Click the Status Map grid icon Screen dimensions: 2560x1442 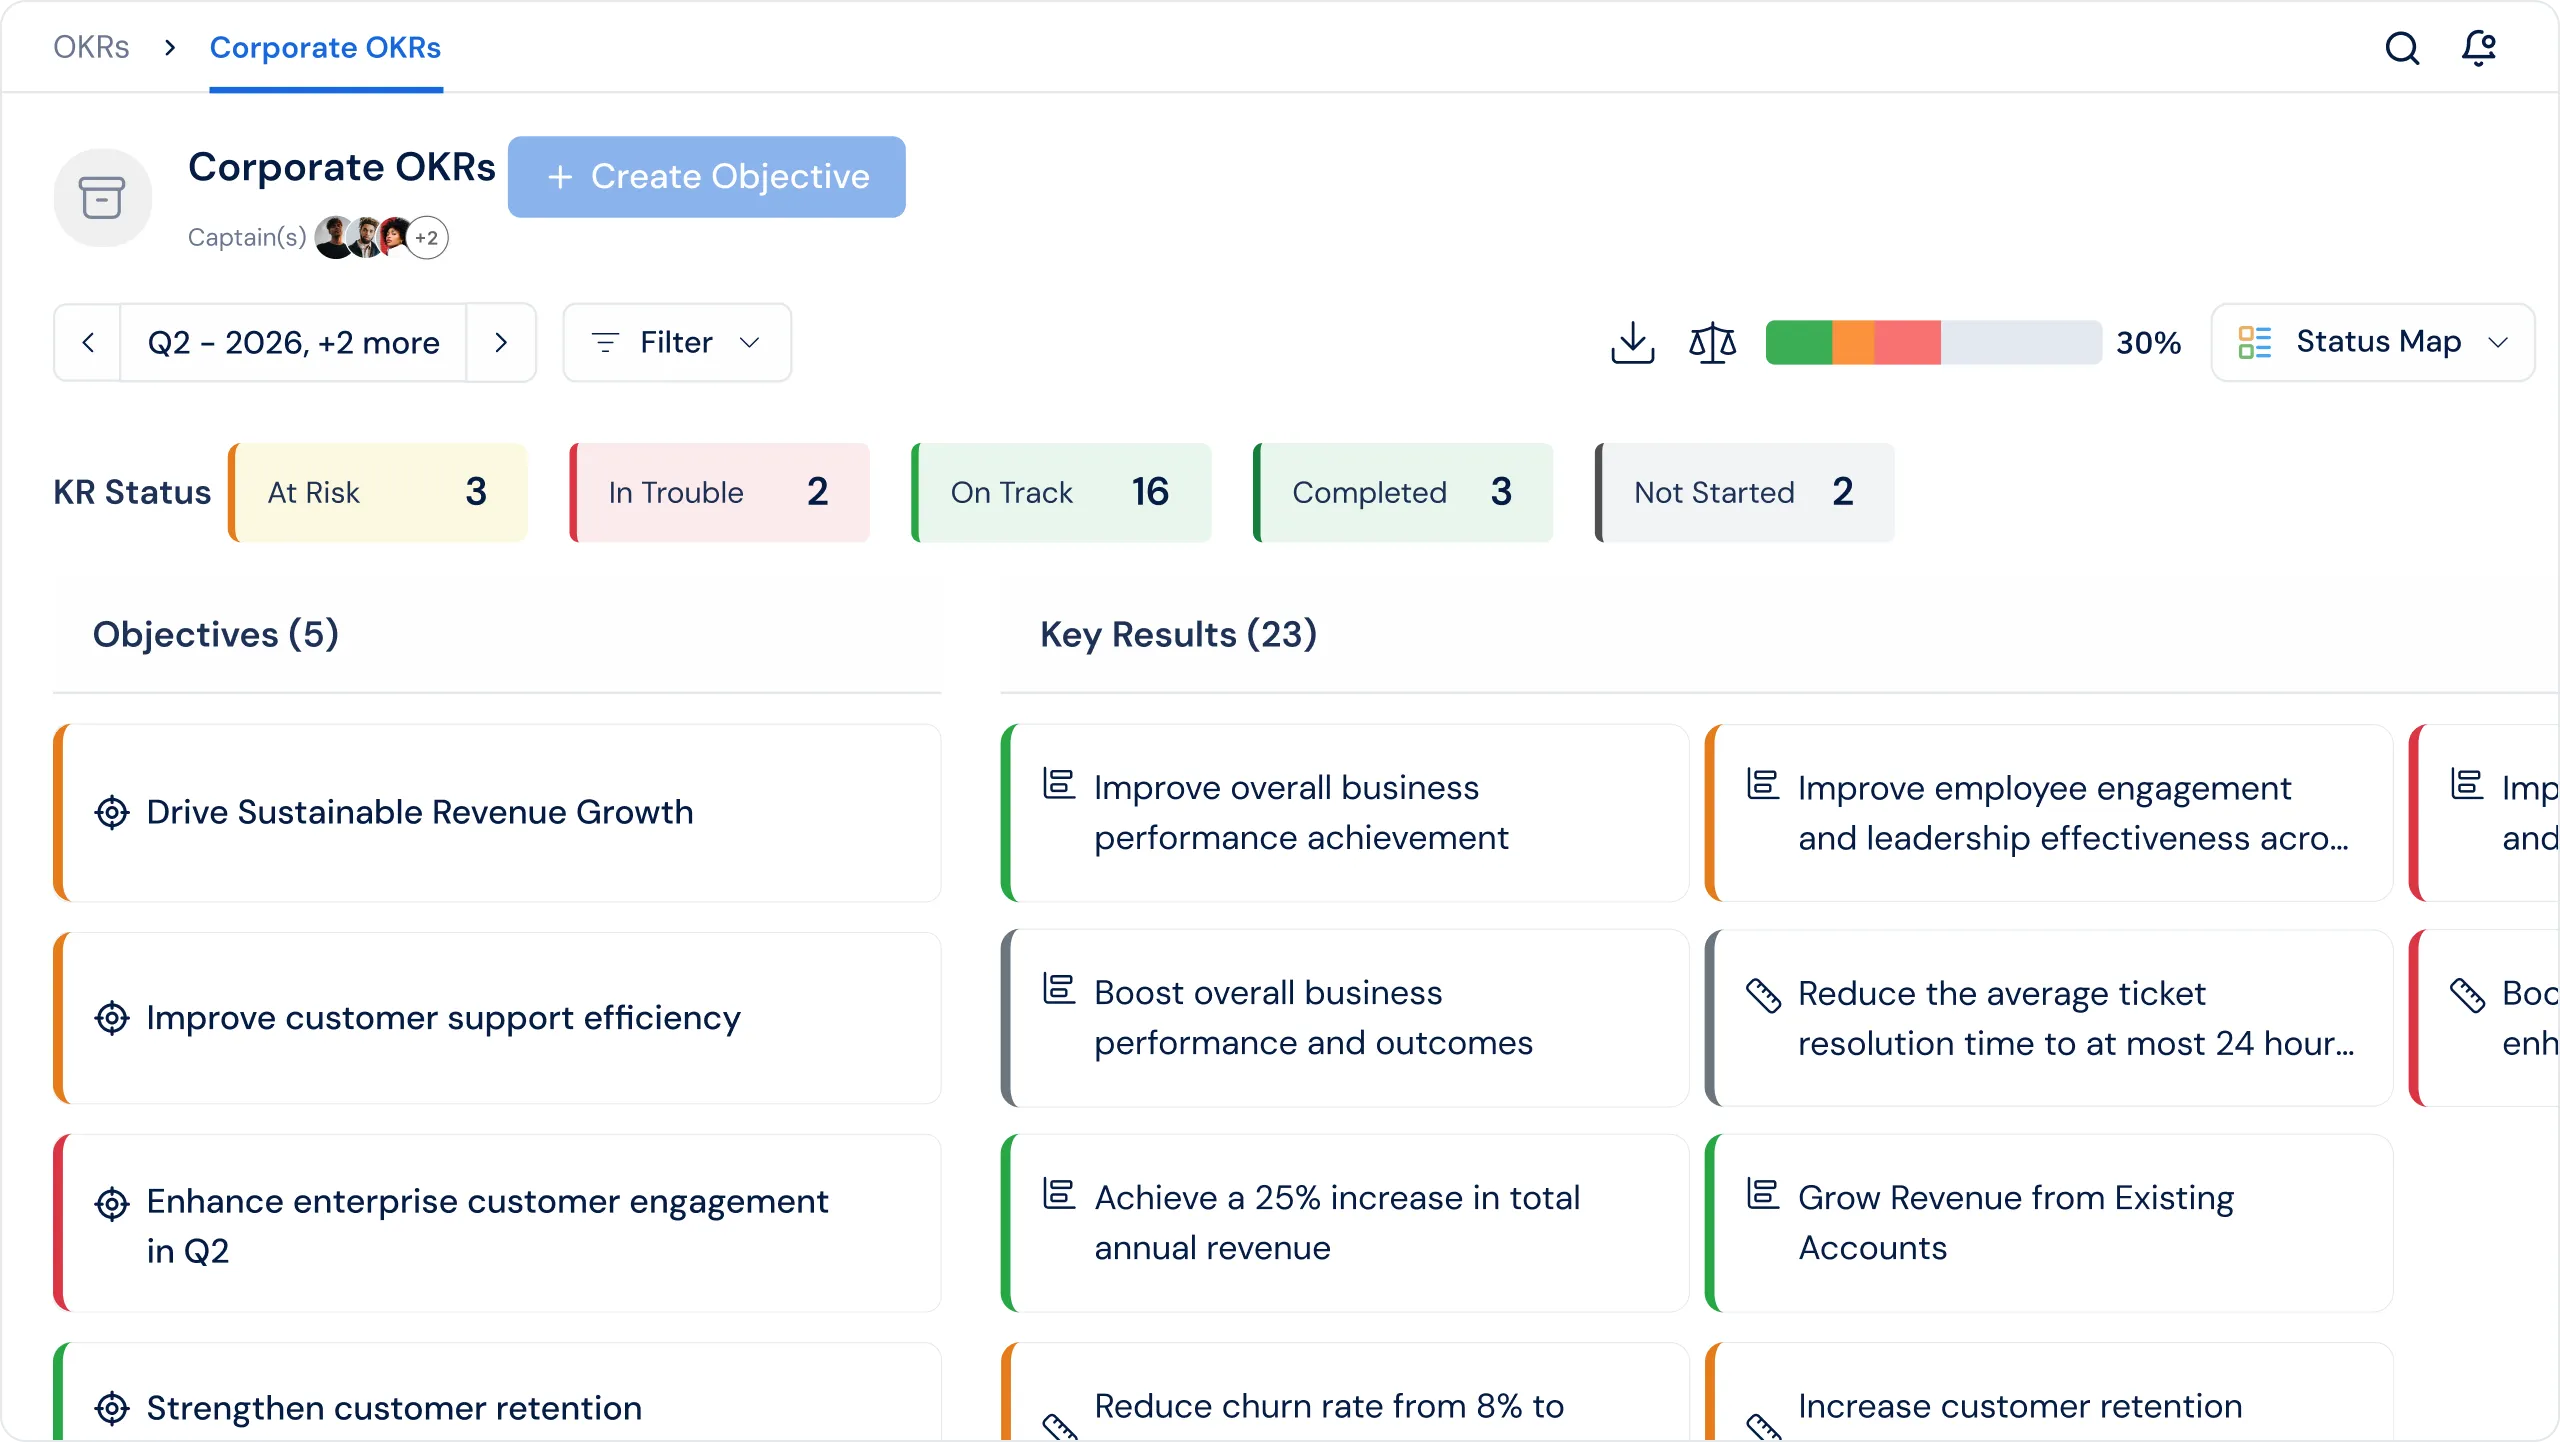tap(2255, 343)
